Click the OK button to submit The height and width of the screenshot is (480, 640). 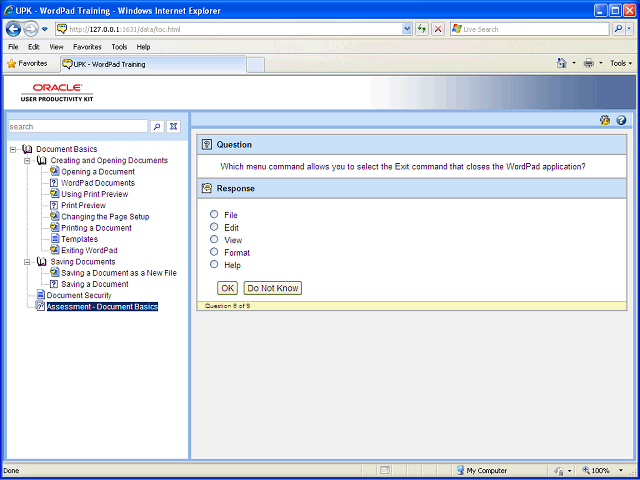pos(227,288)
